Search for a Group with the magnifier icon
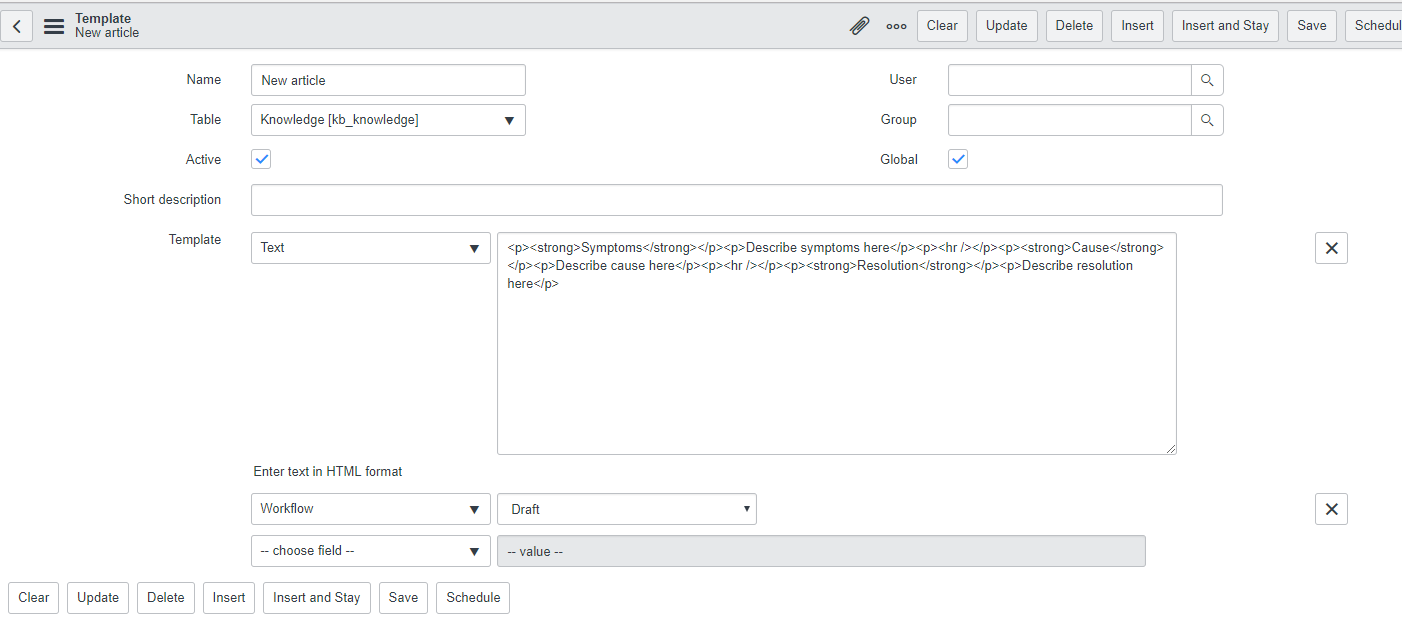The height and width of the screenshot is (633, 1402). click(x=1206, y=119)
